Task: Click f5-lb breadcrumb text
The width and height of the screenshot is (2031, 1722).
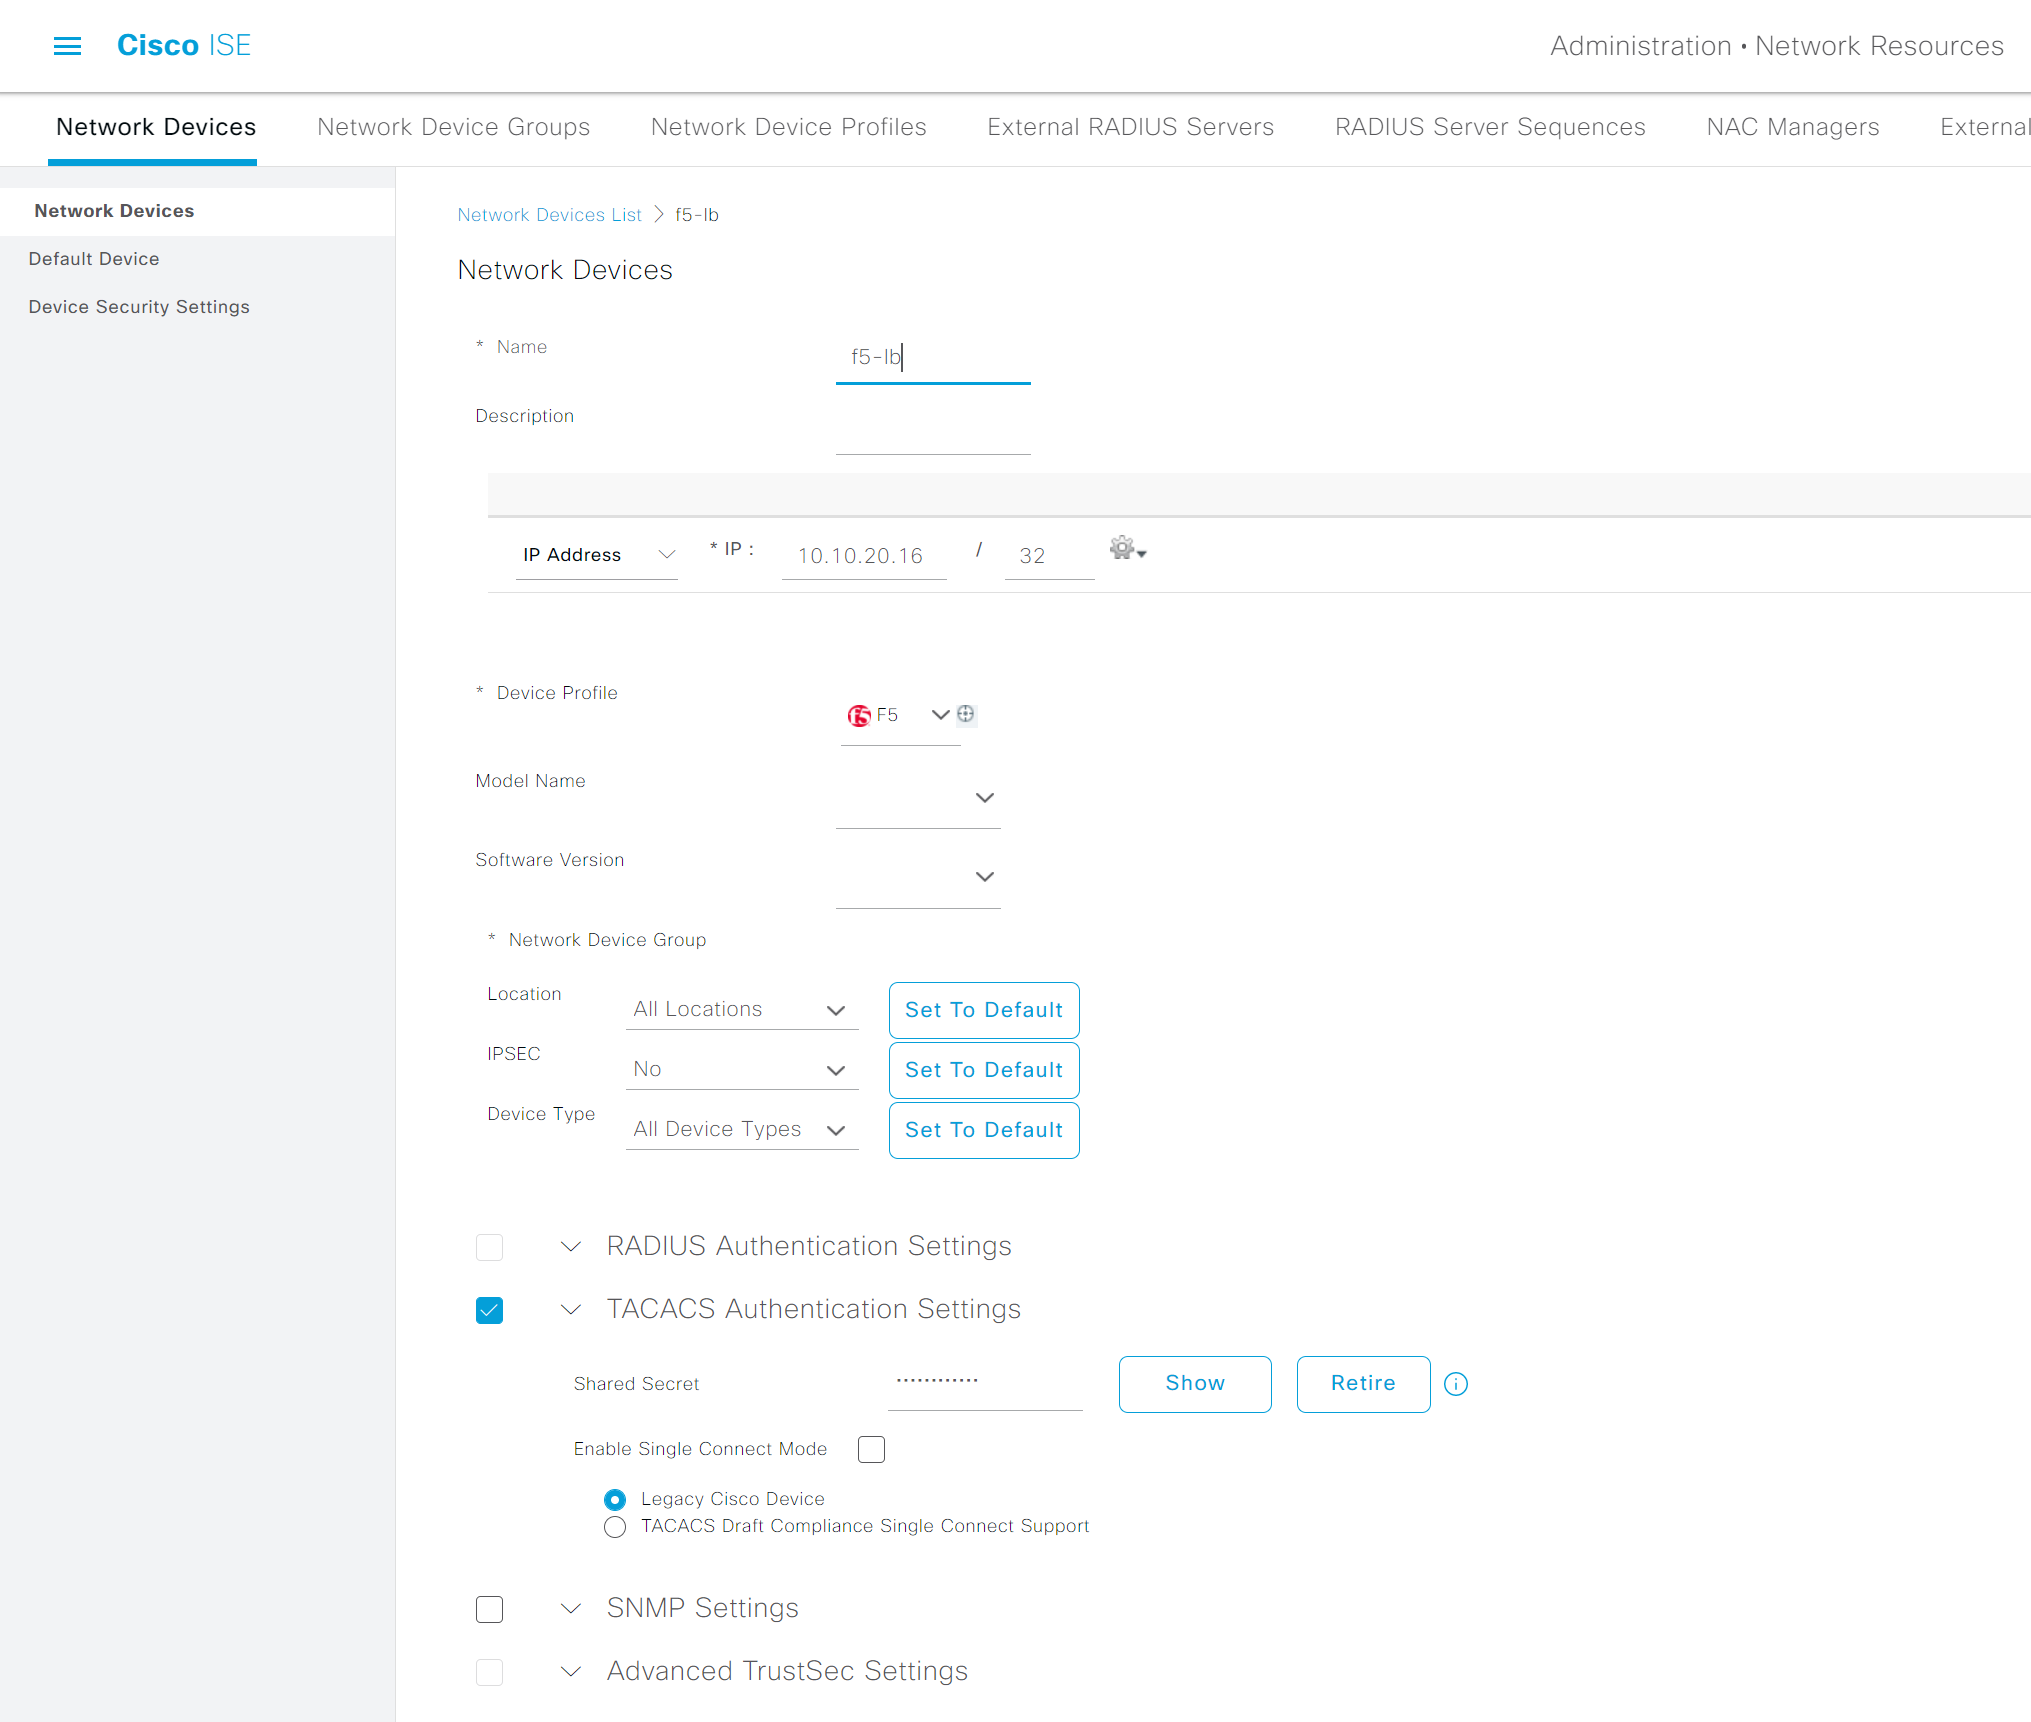Action: [x=697, y=215]
